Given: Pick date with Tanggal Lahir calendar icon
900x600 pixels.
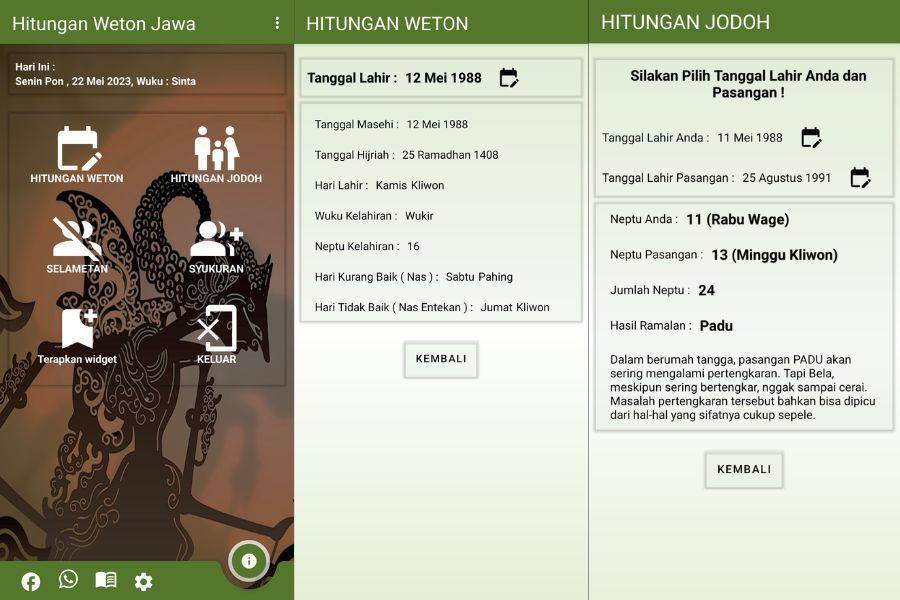Looking at the screenshot, I should click(509, 78).
